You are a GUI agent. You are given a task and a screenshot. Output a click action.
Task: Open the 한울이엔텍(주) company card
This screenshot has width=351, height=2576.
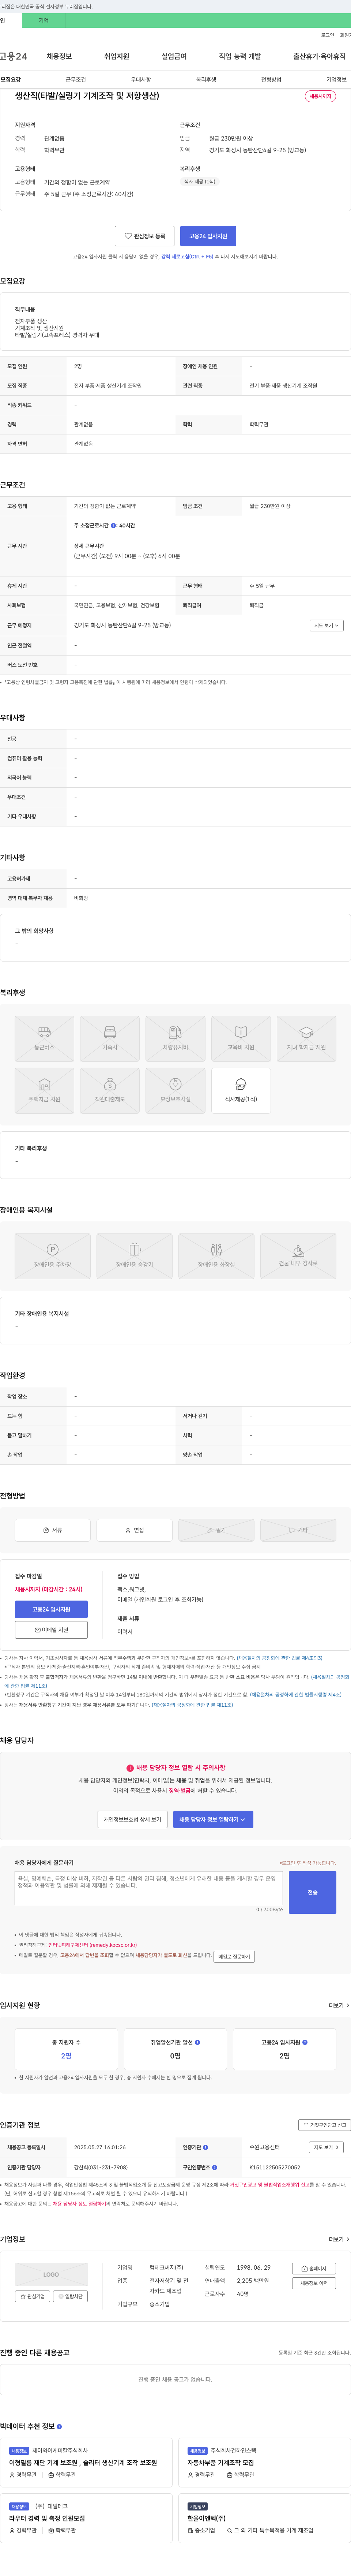tap(264, 2518)
